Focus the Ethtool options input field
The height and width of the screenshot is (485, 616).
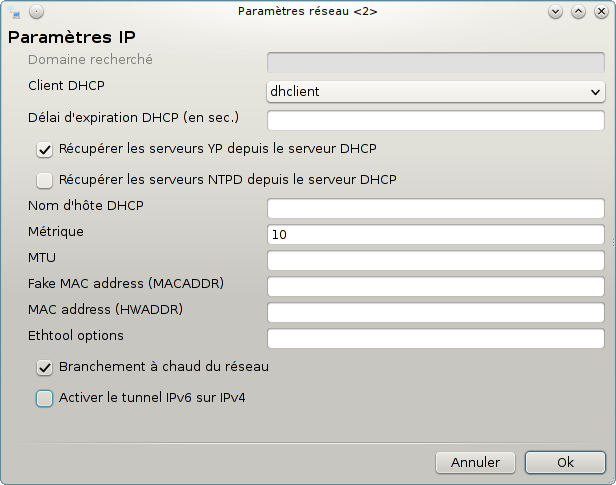tap(436, 338)
